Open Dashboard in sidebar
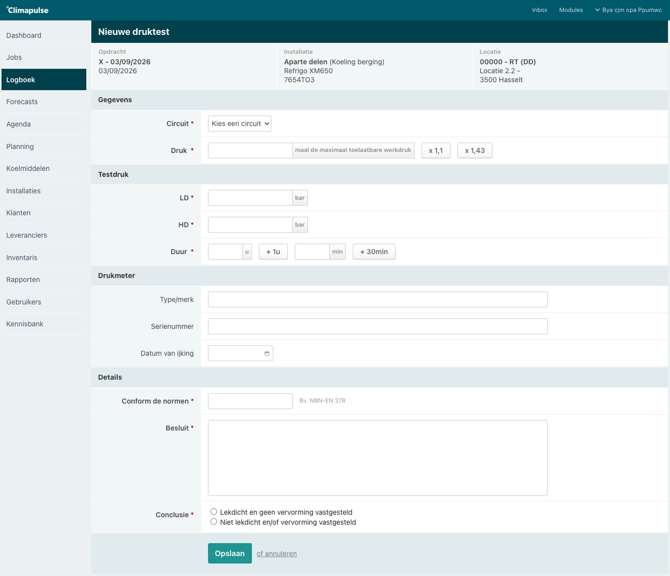Image resolution: width=670 pixels, height=576 pixels. (x=43, y=35)
